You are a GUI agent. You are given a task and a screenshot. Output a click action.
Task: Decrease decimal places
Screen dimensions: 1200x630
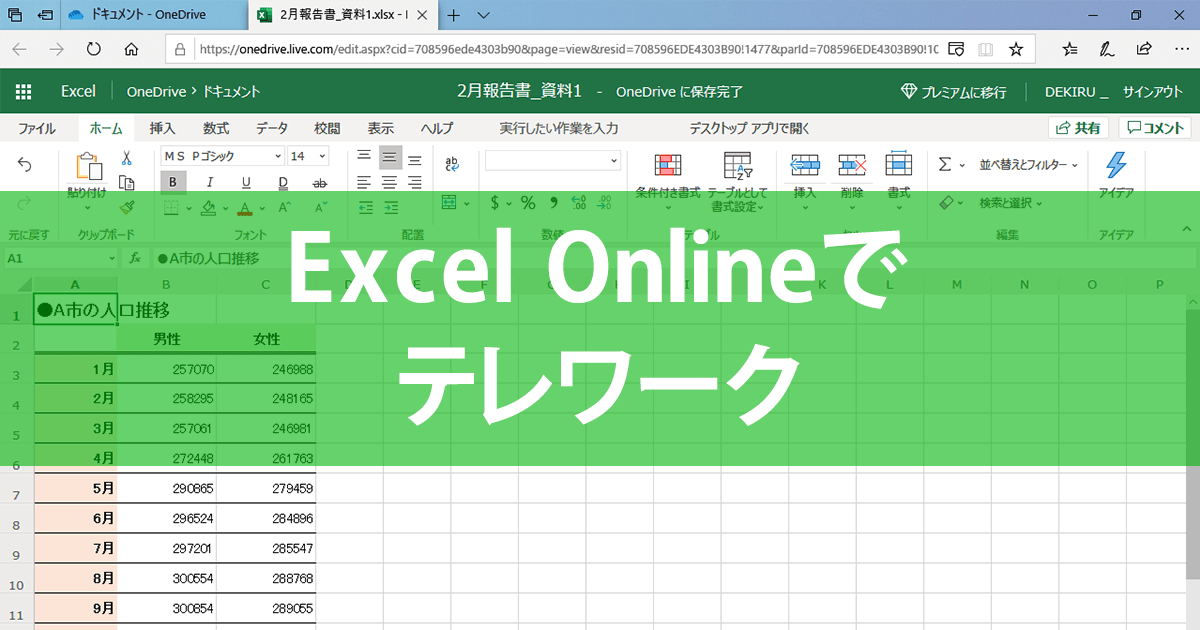point(606,203)
